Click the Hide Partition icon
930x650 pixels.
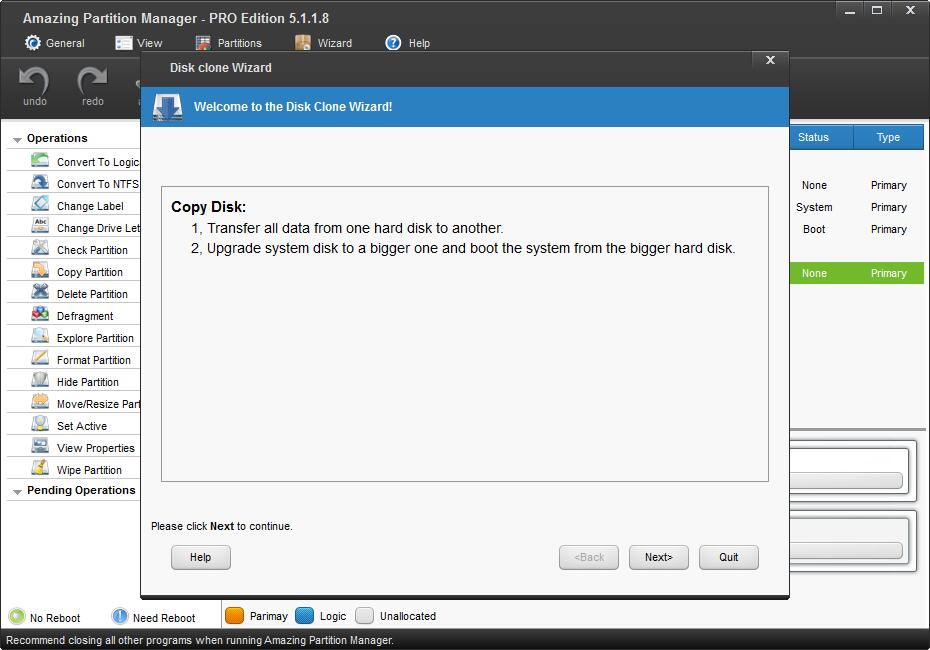40,380
